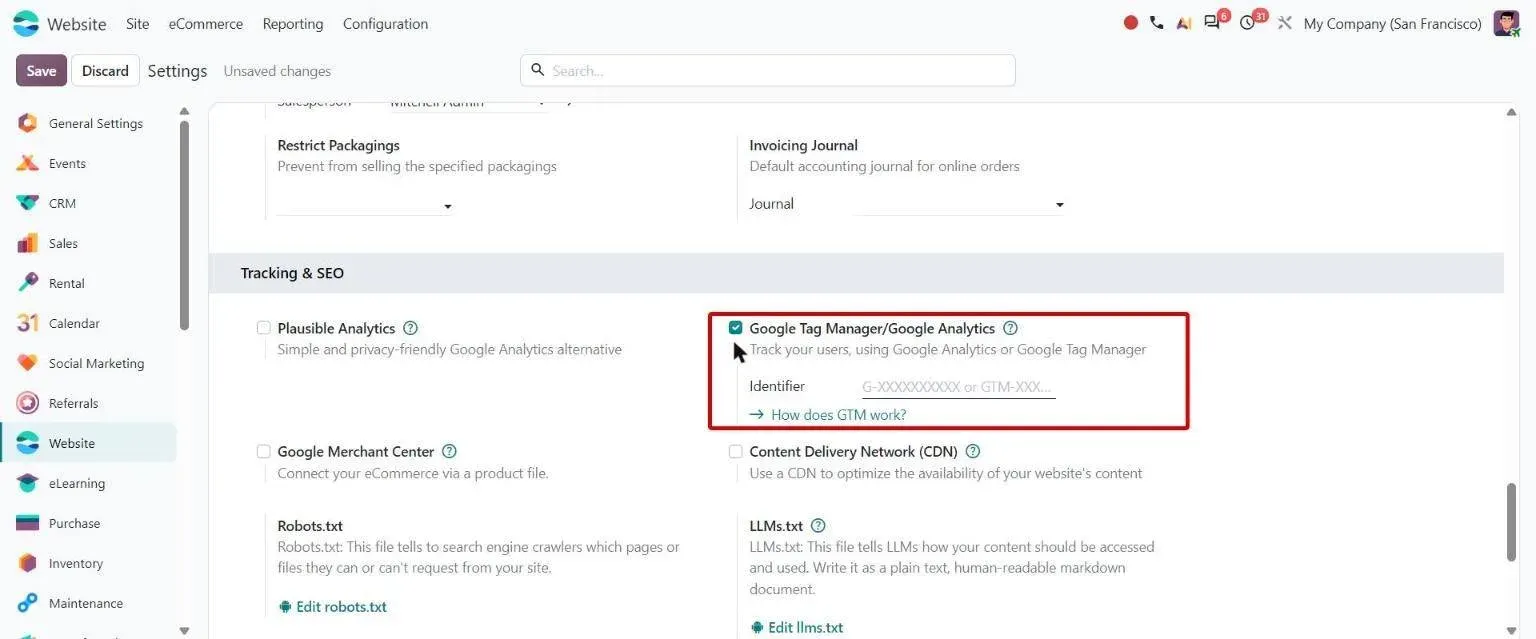
Task: Open CRM settings in sidebar
Action: pyautogui.click(x=62, y=203)
